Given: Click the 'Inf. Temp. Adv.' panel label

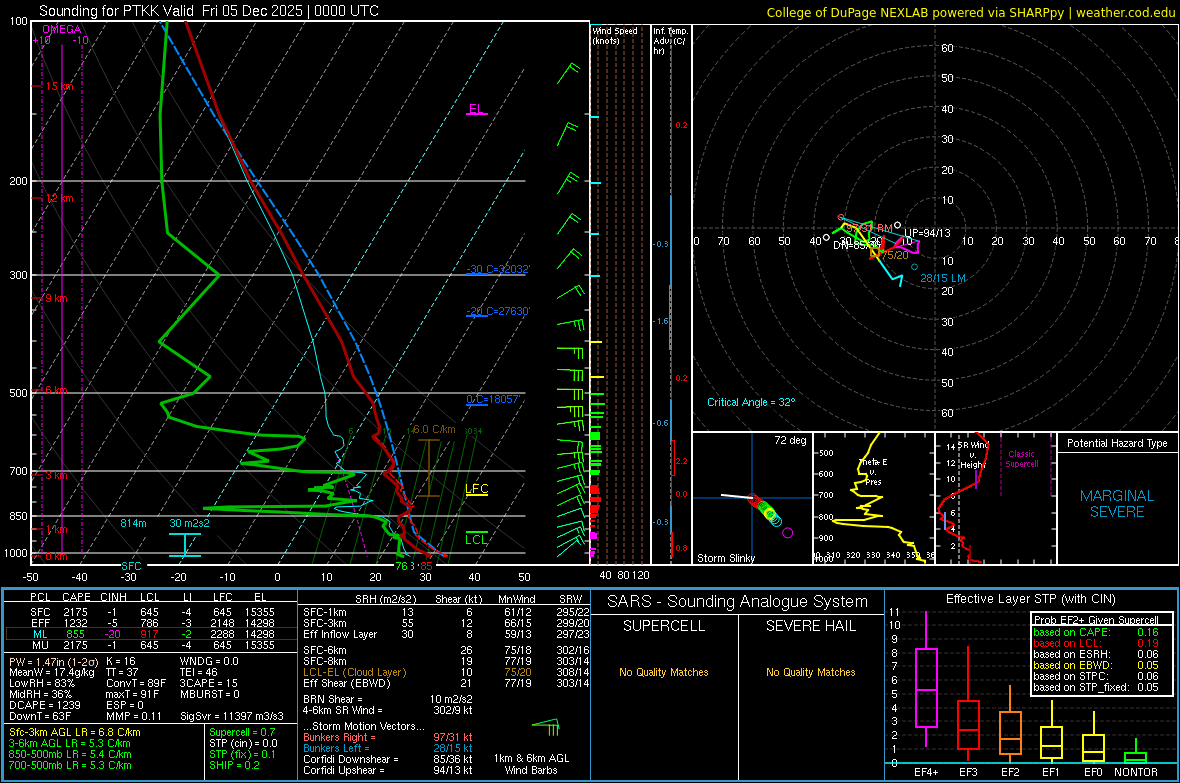Looking at the screenshot, I should [x=670, y=41].
